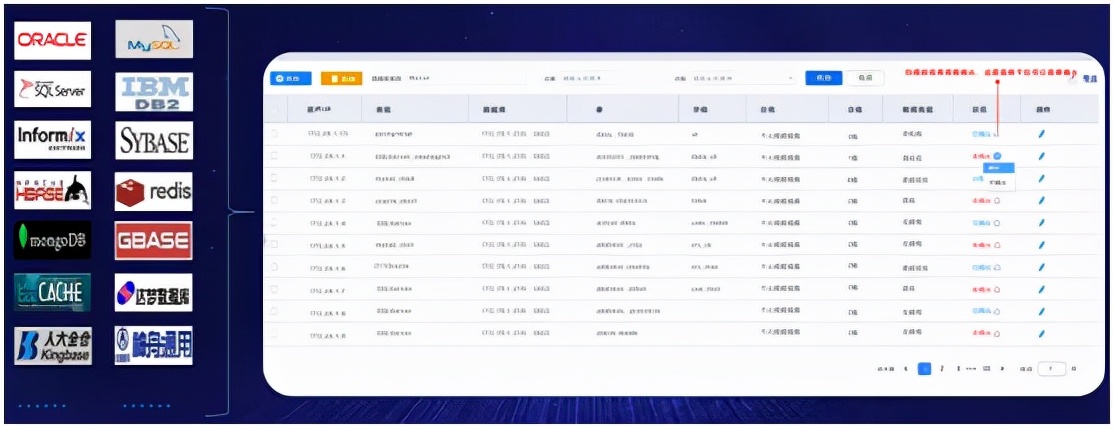Viewport: 1114px width, 428px height.
Task: Click the status circle icon in the sixth row
Action: pos(997,245)
